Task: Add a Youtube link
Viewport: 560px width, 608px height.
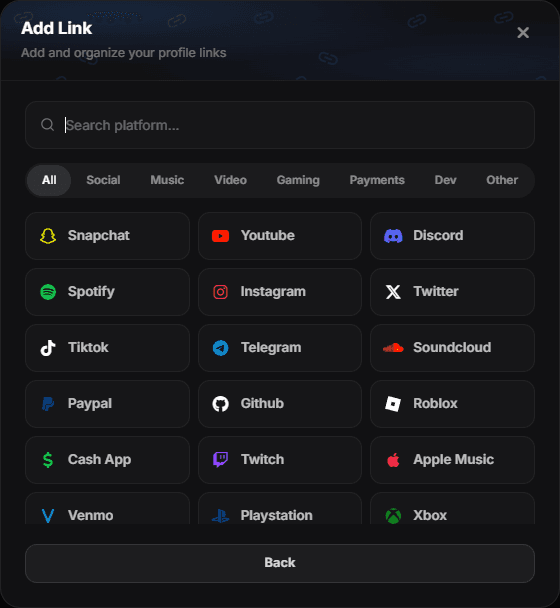Action: (x=280, y=236)
